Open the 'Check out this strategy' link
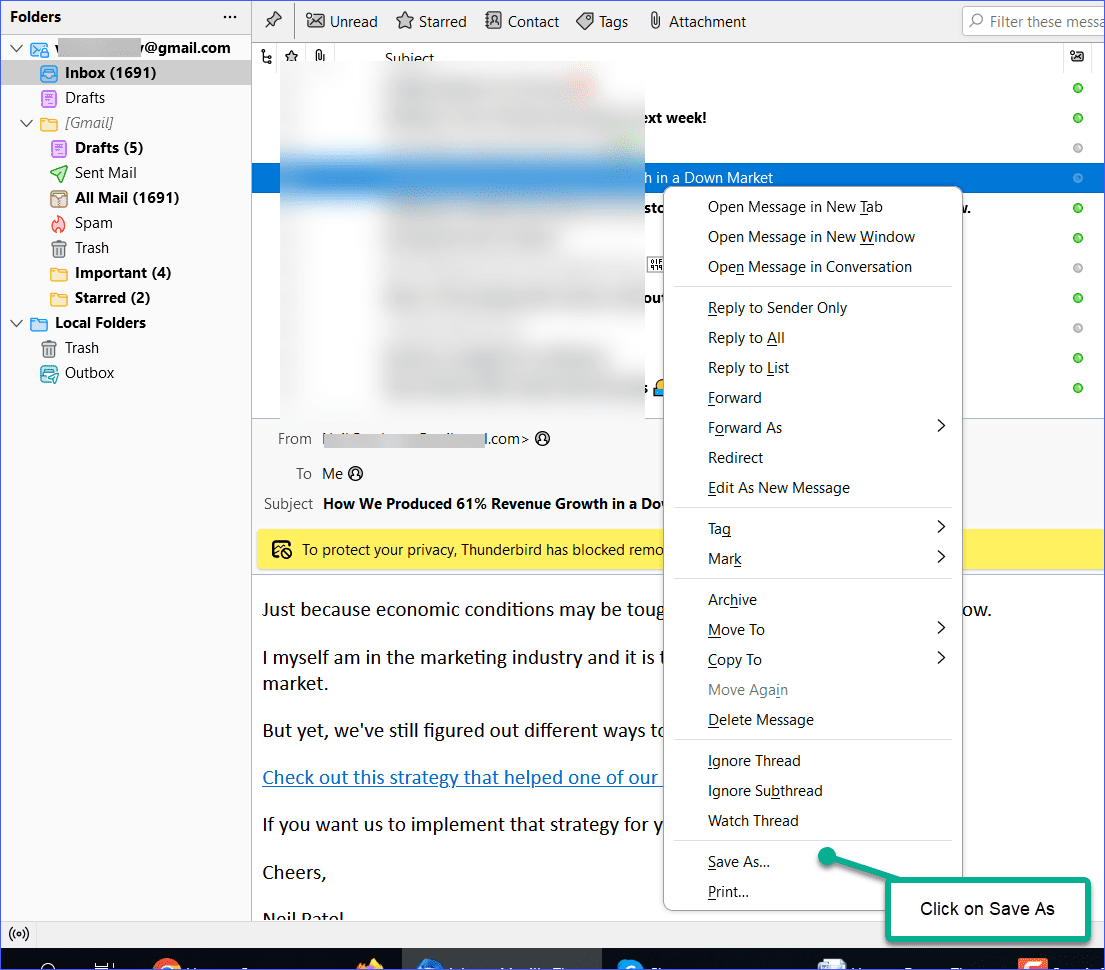1105x970 pixels. coord(460,777)
